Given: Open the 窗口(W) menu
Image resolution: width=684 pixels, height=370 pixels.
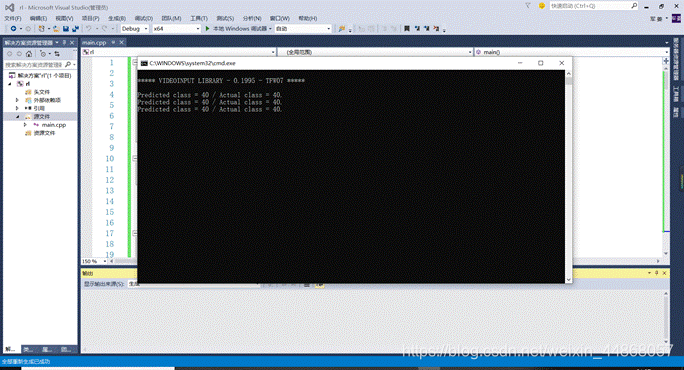Looking at the screenshot, I should point(279,18).
